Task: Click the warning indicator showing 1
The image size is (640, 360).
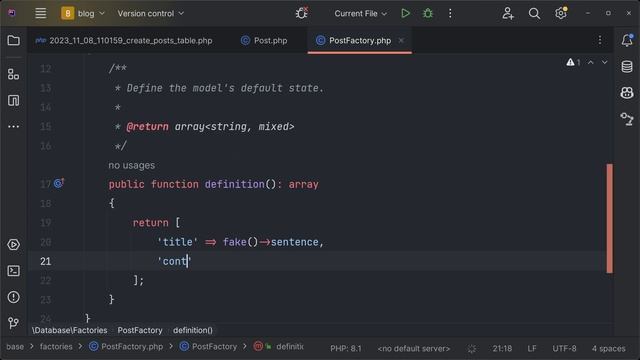Action: (x=573, y=62)
